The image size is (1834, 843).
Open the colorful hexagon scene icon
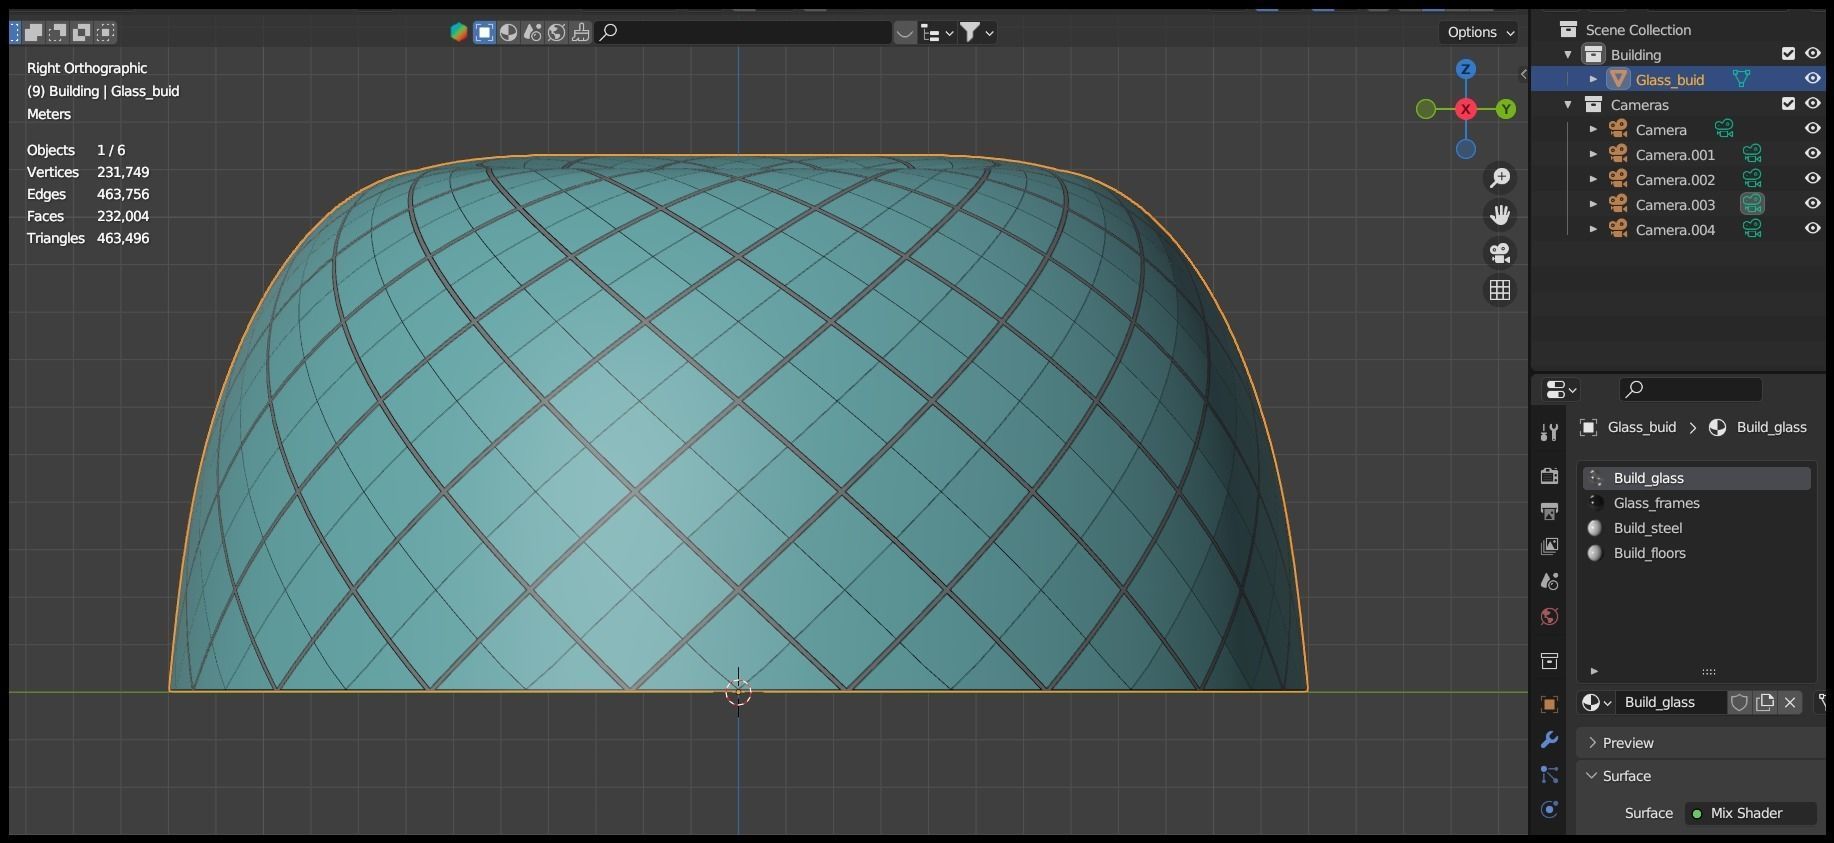459,33
